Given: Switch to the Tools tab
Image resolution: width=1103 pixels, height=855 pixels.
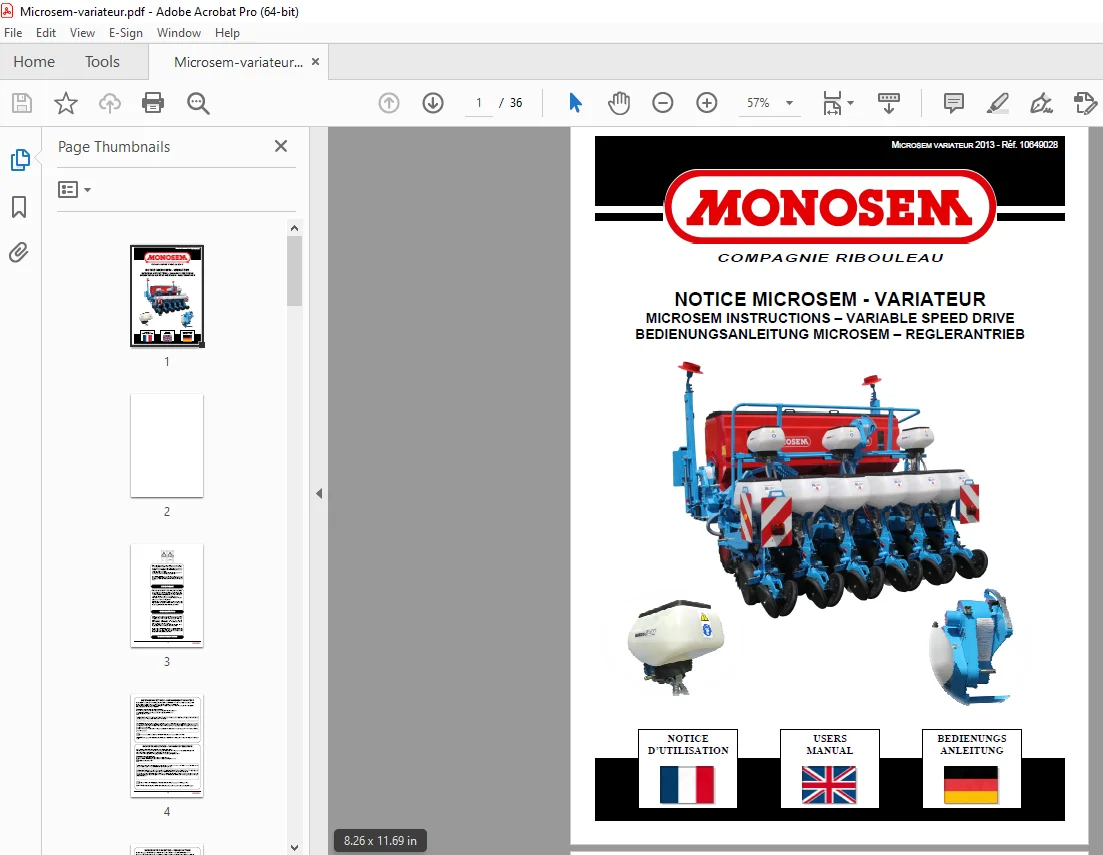Looking at the screenshot, I should pos(102,62).
